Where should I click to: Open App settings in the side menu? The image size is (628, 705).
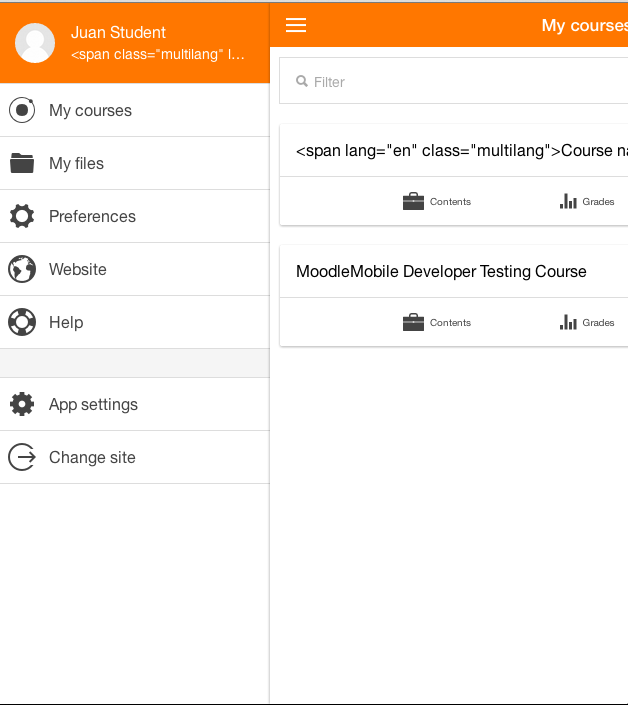[x=135, y=404]
